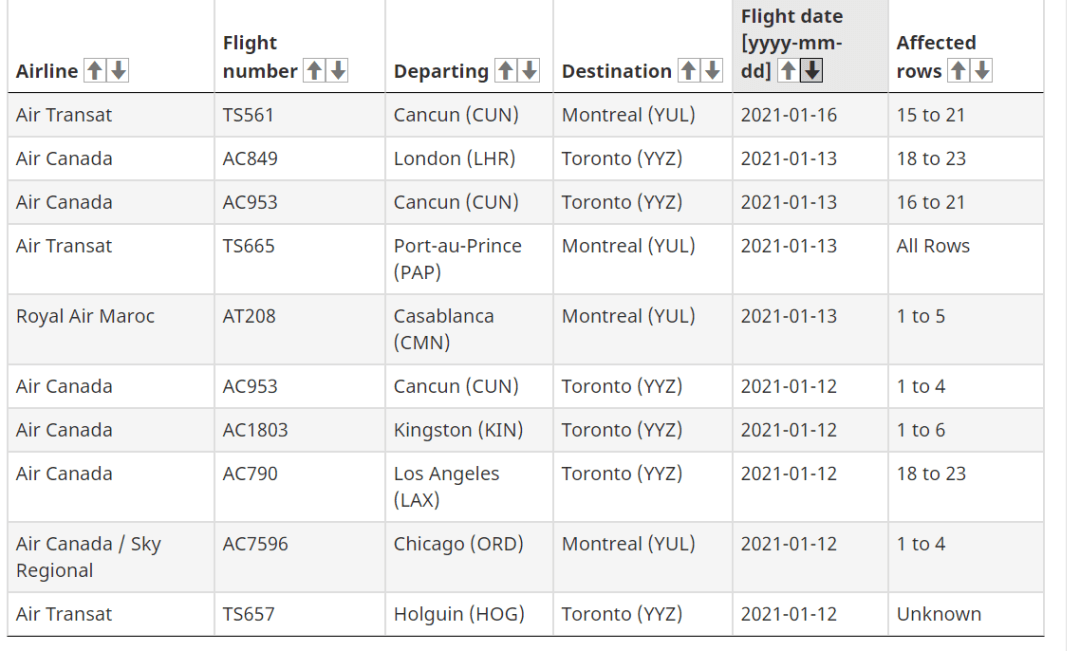
Task: Select the Los Angeles (LAX) cell
Action: (x=469, y=486)
